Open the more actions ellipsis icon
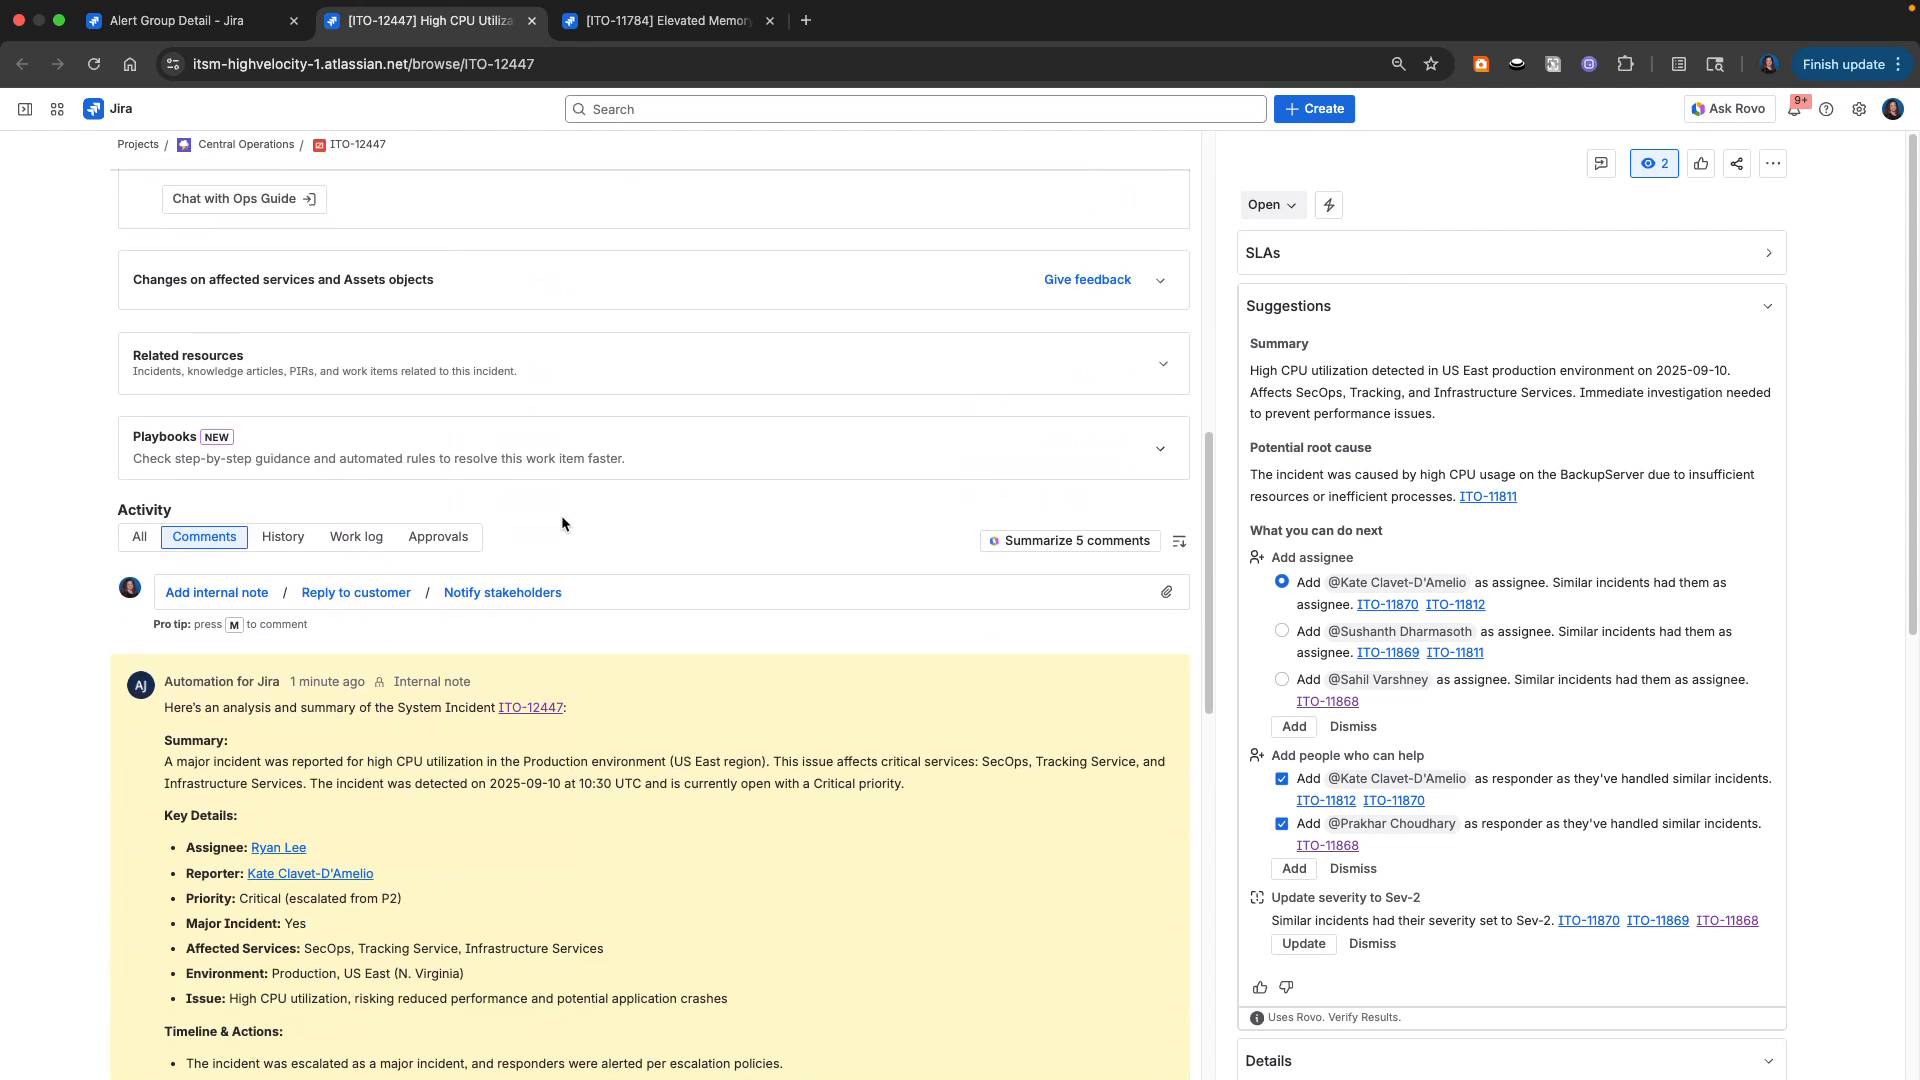The image size is (1920, 1080). click(x=1772, y=163)
